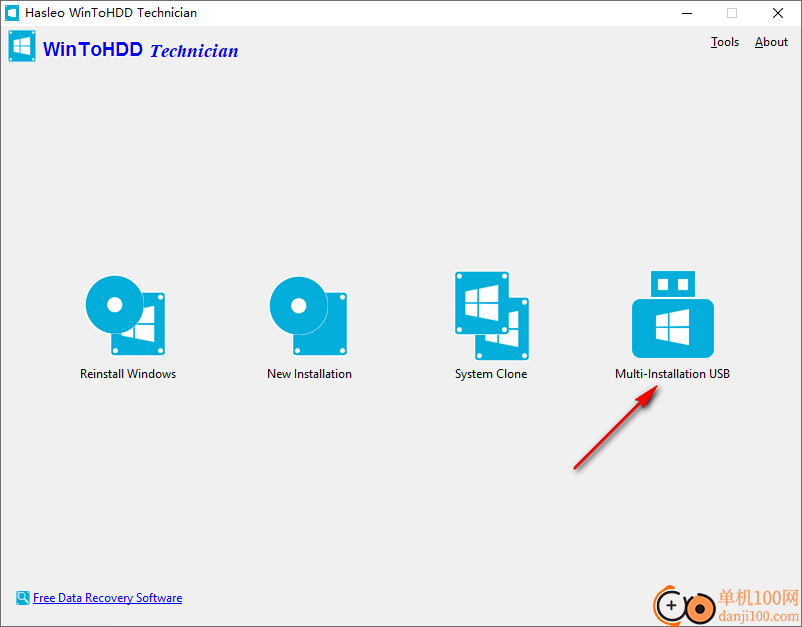Open the Reinstall Windows disc icon

point(125,316)
